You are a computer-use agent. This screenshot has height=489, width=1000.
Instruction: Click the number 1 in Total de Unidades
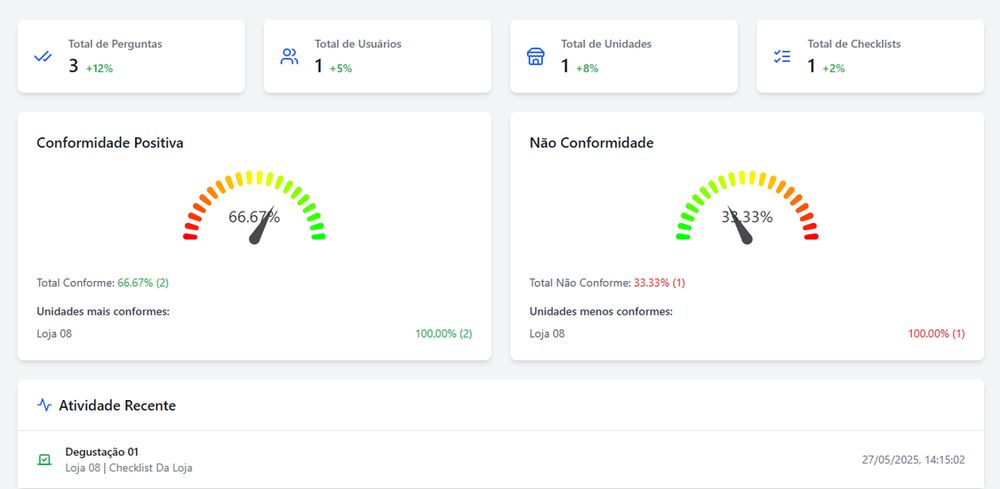565,66
